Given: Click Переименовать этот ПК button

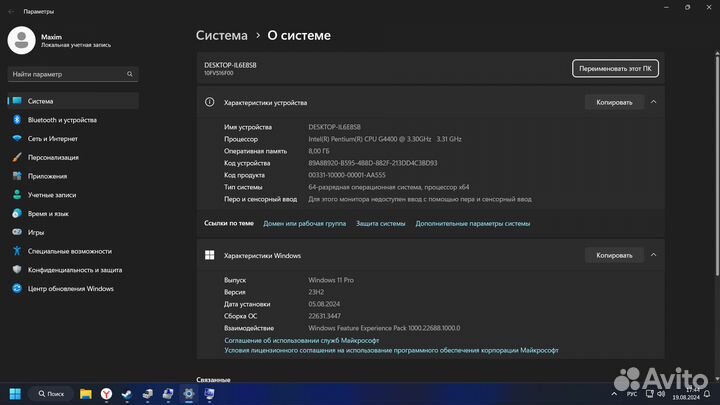Looking at the screenshot, I should (615, 68).
